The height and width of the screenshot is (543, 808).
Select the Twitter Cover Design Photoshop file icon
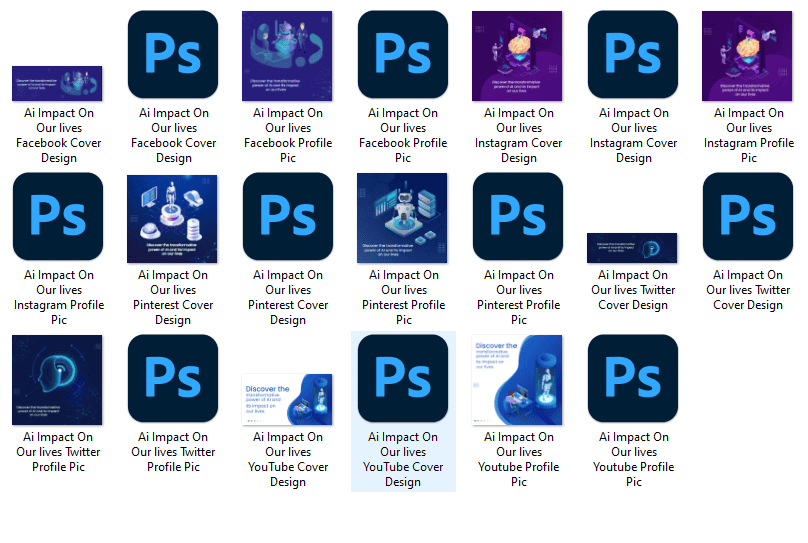tap(748, 216)
